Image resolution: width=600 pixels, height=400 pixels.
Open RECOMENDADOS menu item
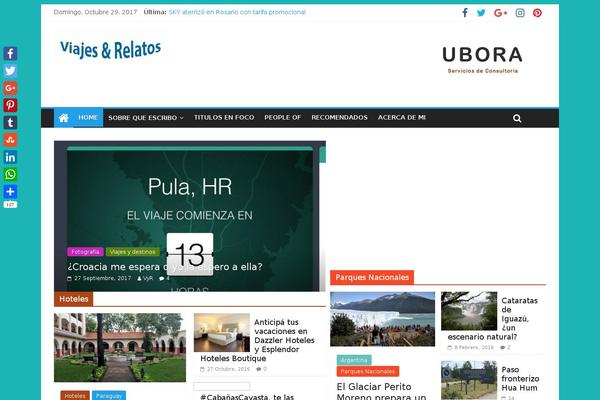click(x=339, y=118)
